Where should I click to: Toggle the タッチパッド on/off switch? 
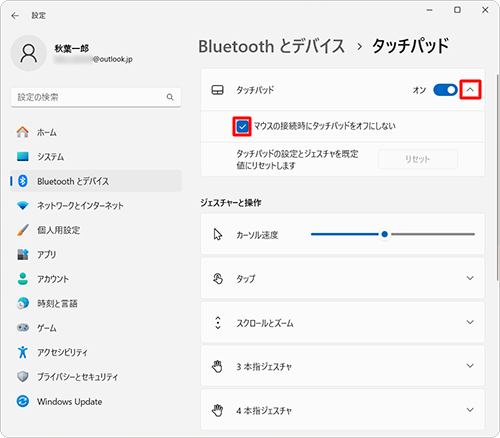coord(445,90)
